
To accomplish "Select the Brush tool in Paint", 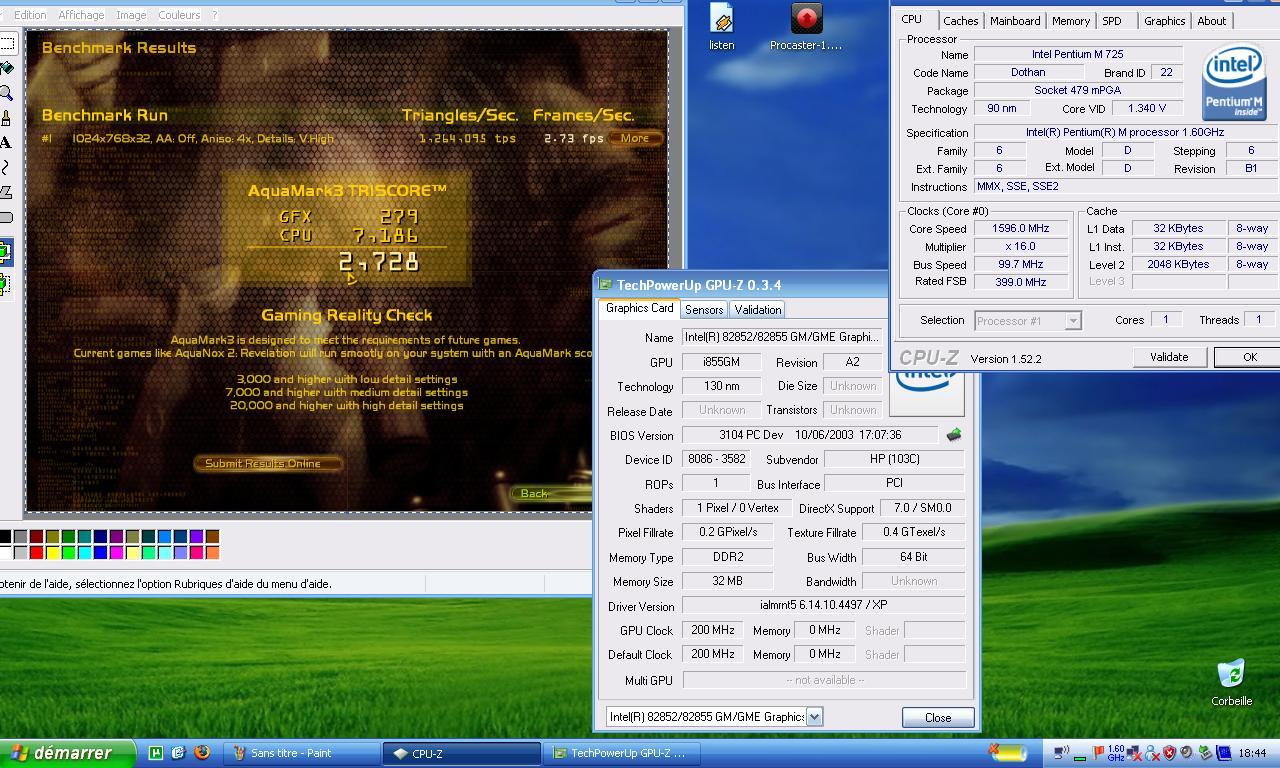I will pos(7,119).
